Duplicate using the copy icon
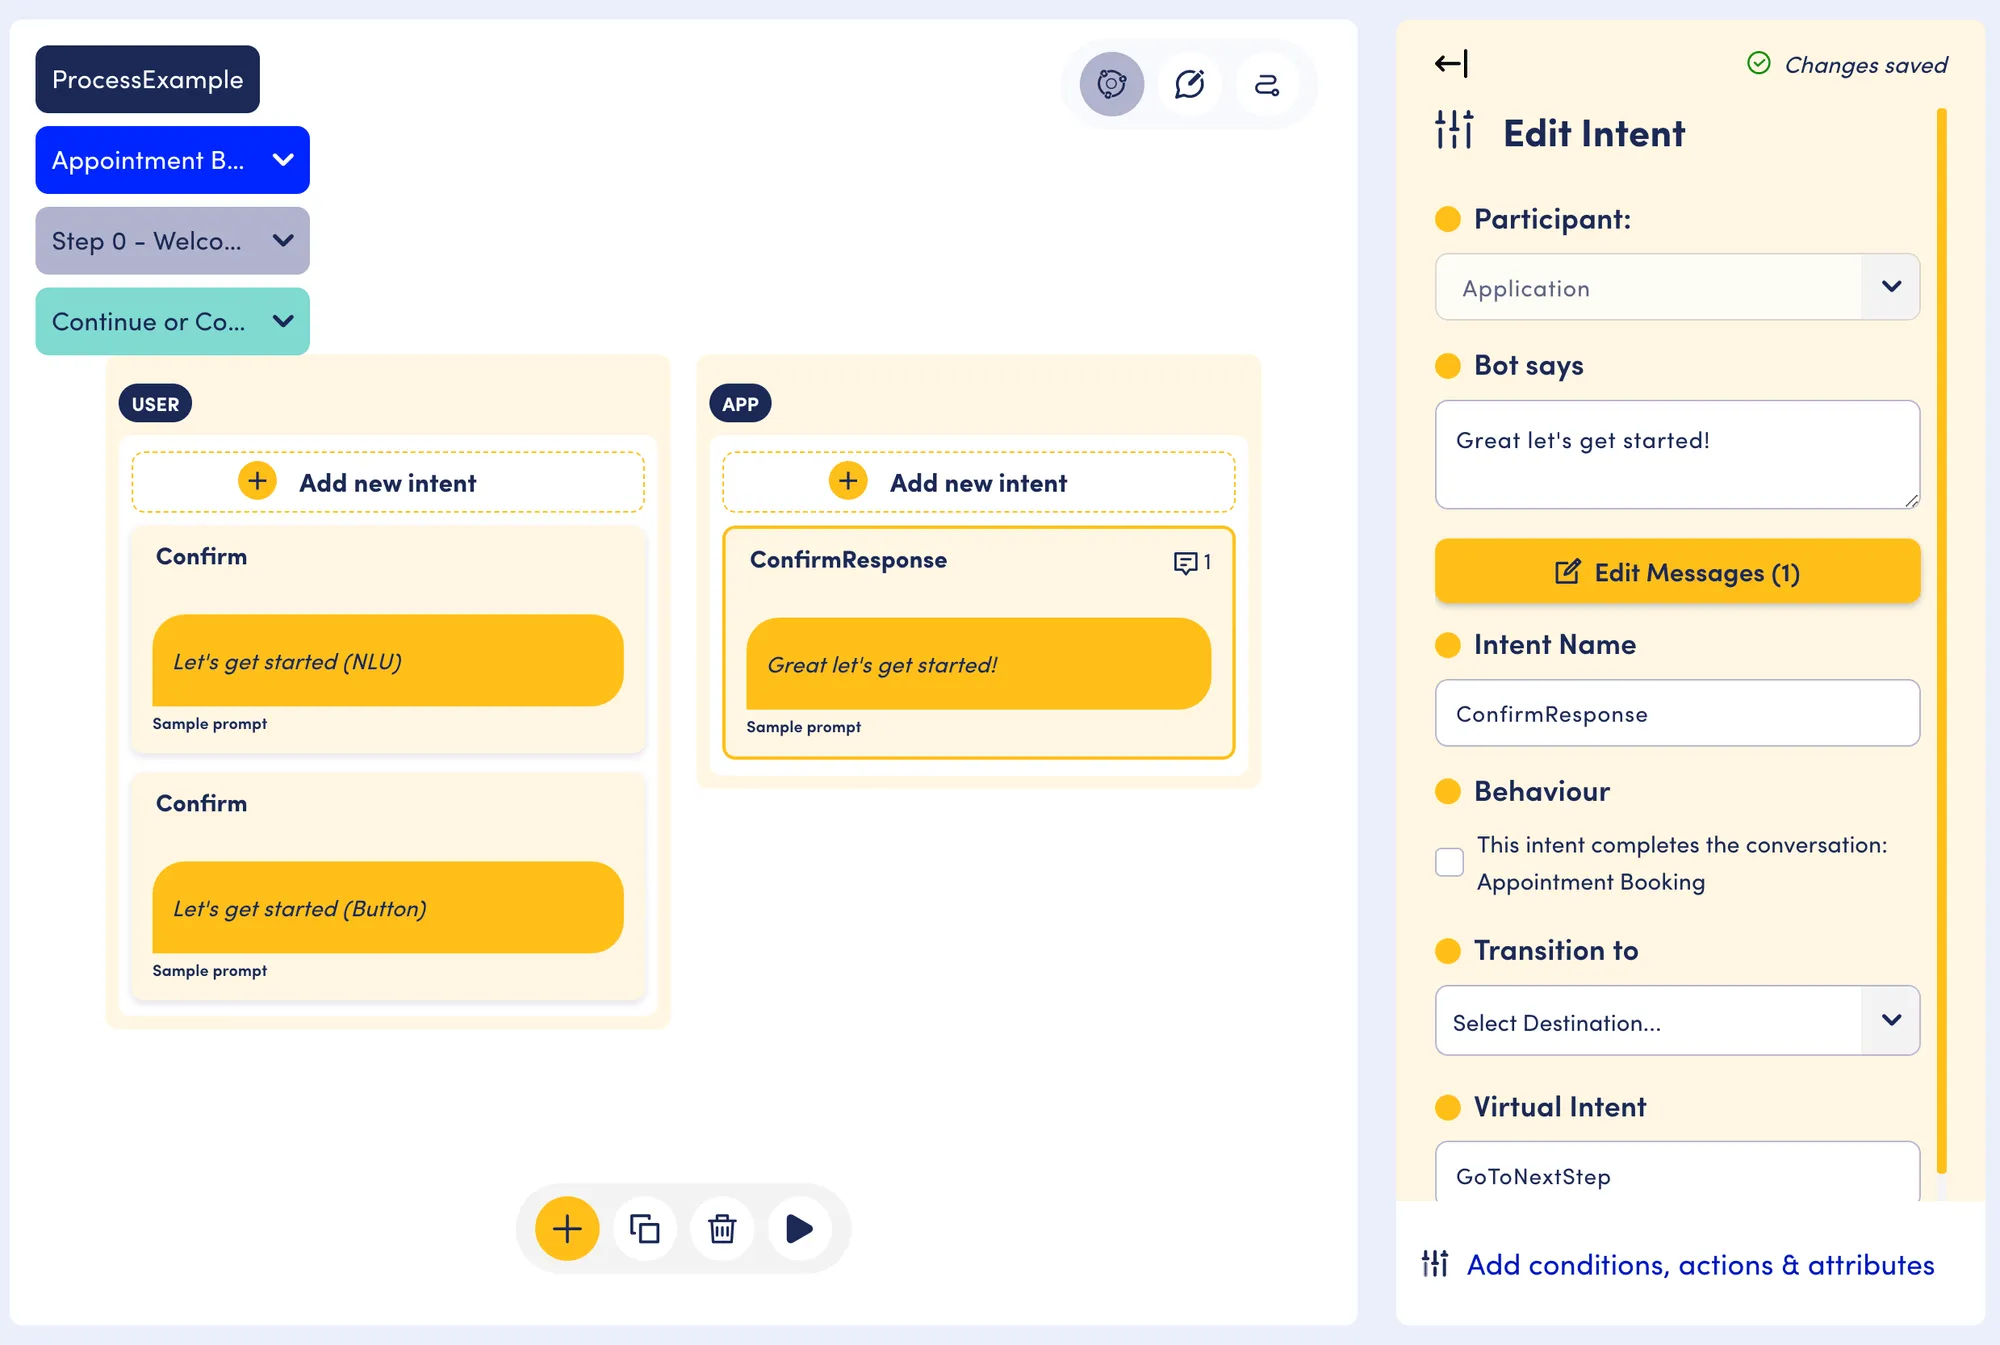The height and width of the screenshot is (1345, 2000). click(x=645, y=1228)
